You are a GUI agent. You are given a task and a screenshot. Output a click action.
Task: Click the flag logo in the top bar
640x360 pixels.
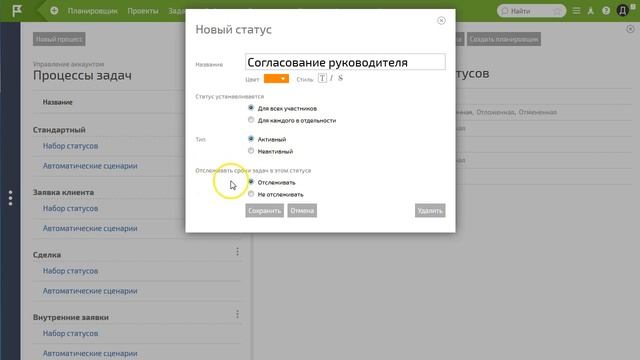point(17,11)
